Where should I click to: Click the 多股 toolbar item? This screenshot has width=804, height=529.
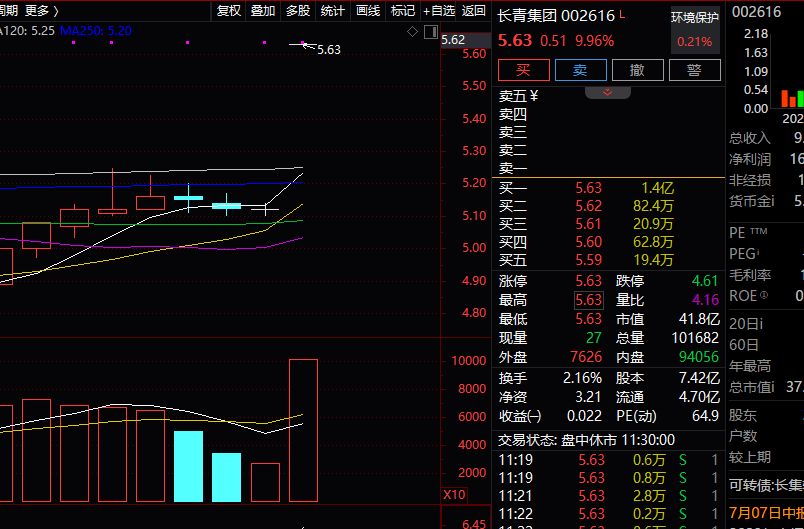pos(298,10)
